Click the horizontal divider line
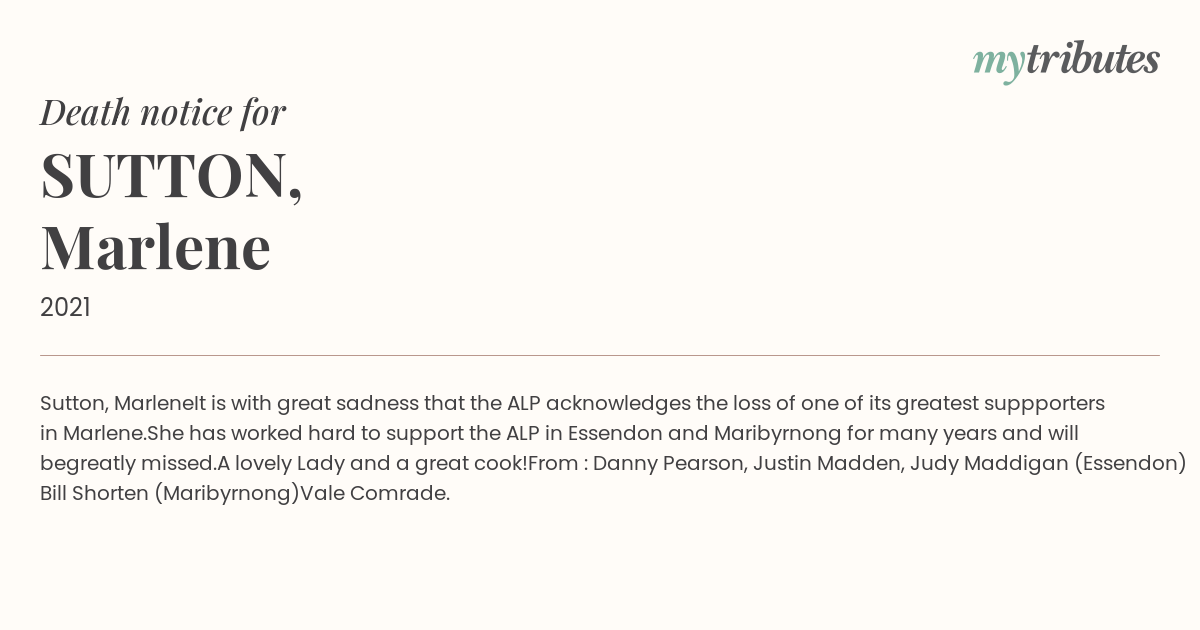This screenshot has height=630, width=1200. coord(600,355)
